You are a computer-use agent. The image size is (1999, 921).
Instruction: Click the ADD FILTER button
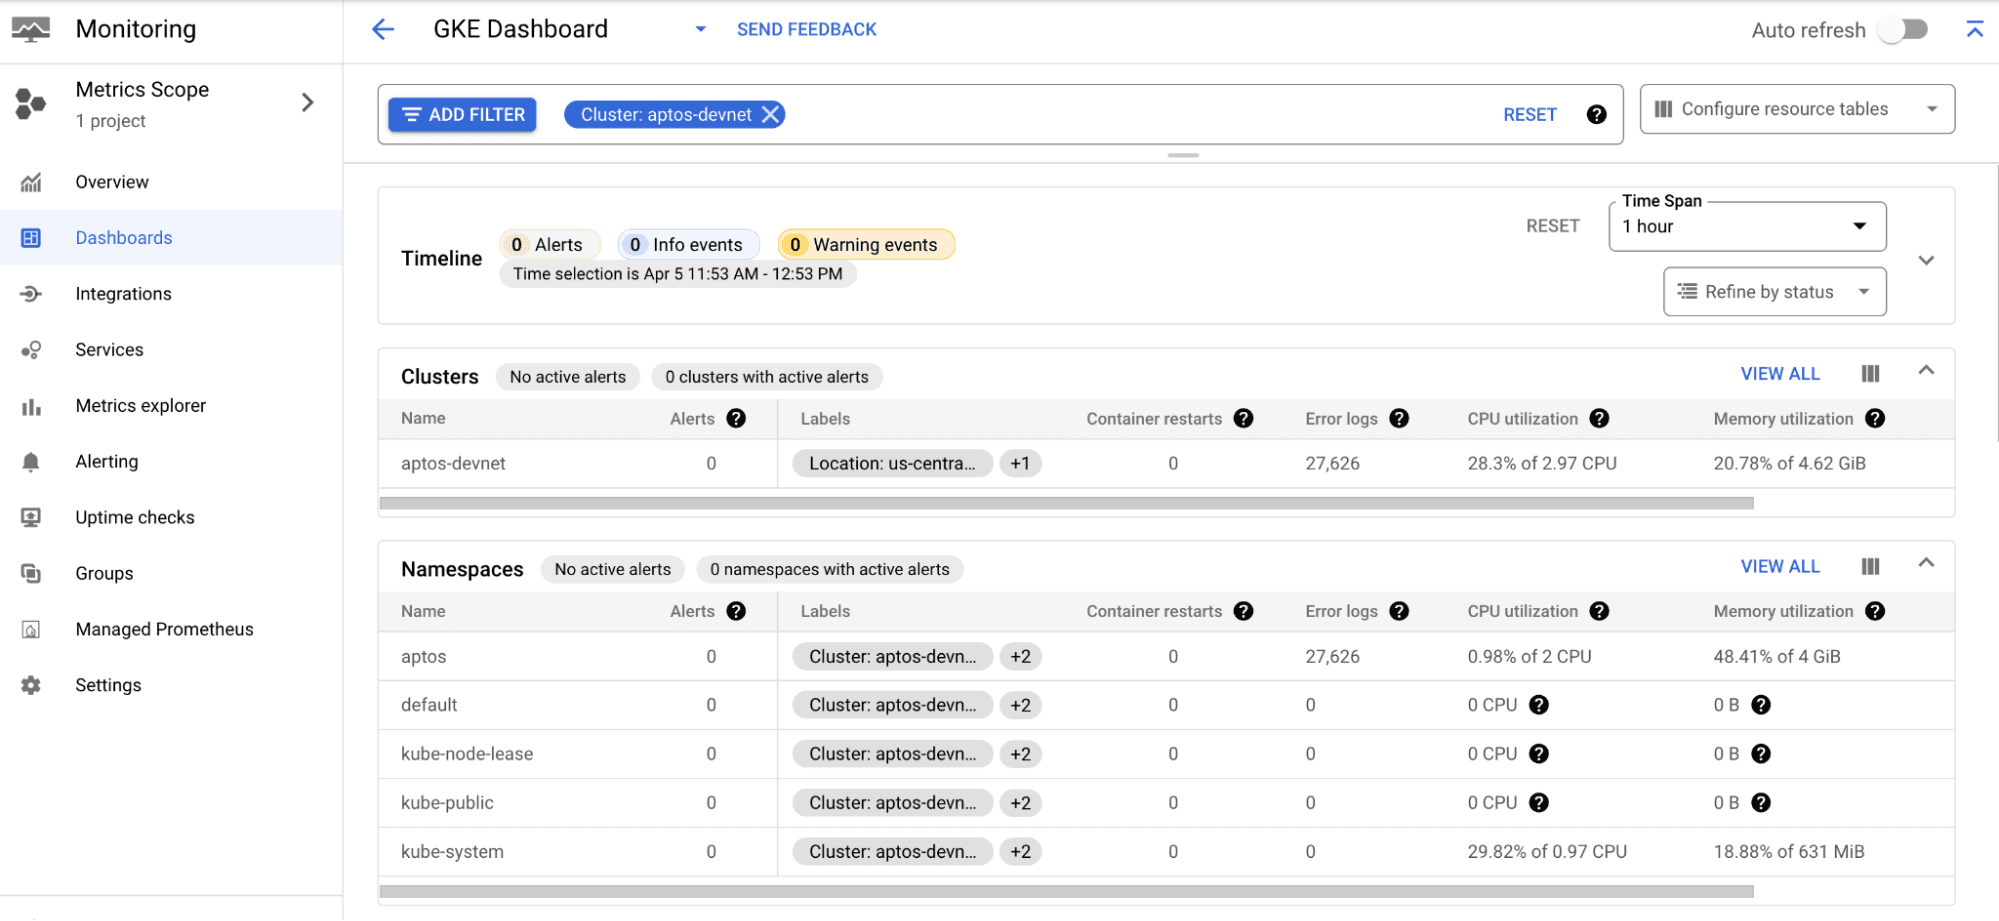461,114
